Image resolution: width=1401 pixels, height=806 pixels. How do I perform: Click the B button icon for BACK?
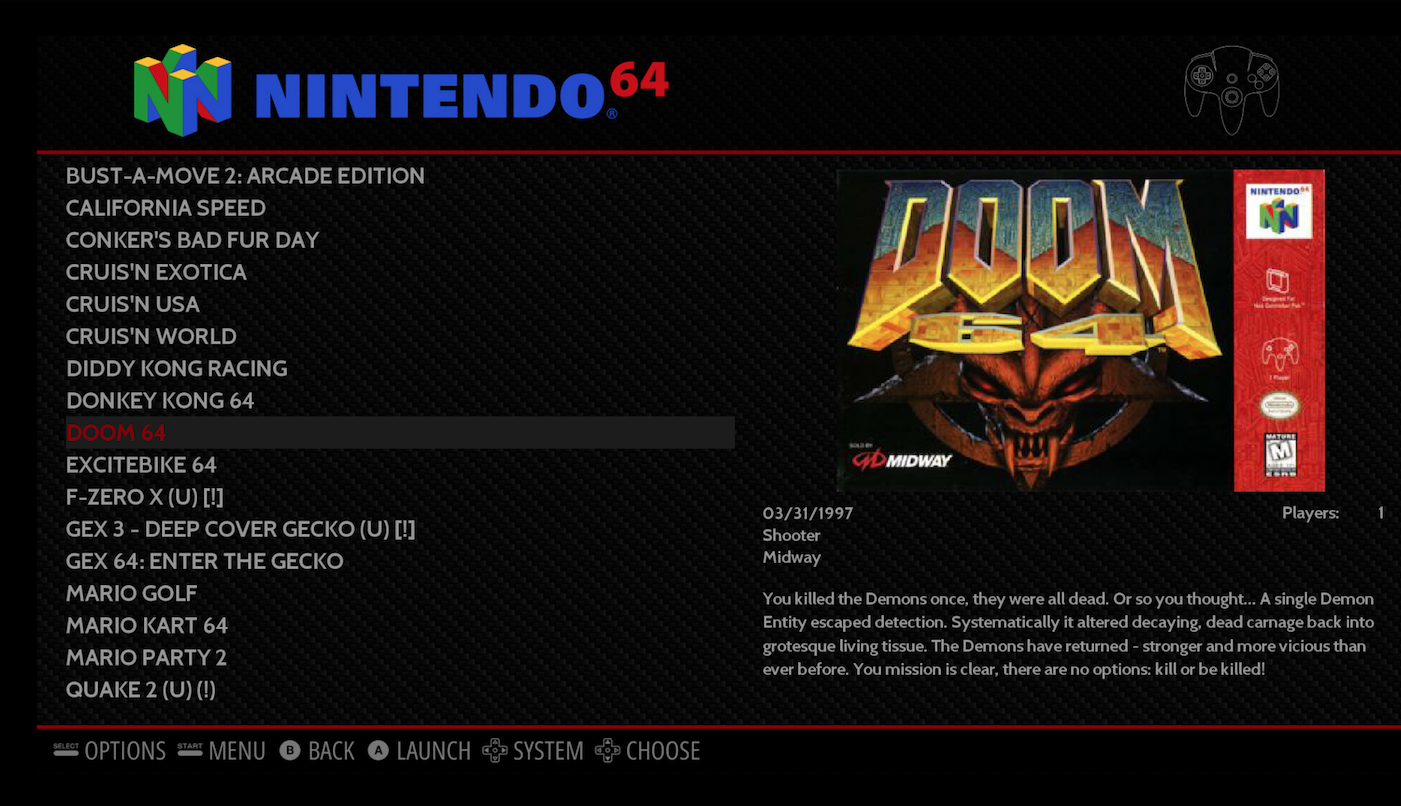[290, 751]
